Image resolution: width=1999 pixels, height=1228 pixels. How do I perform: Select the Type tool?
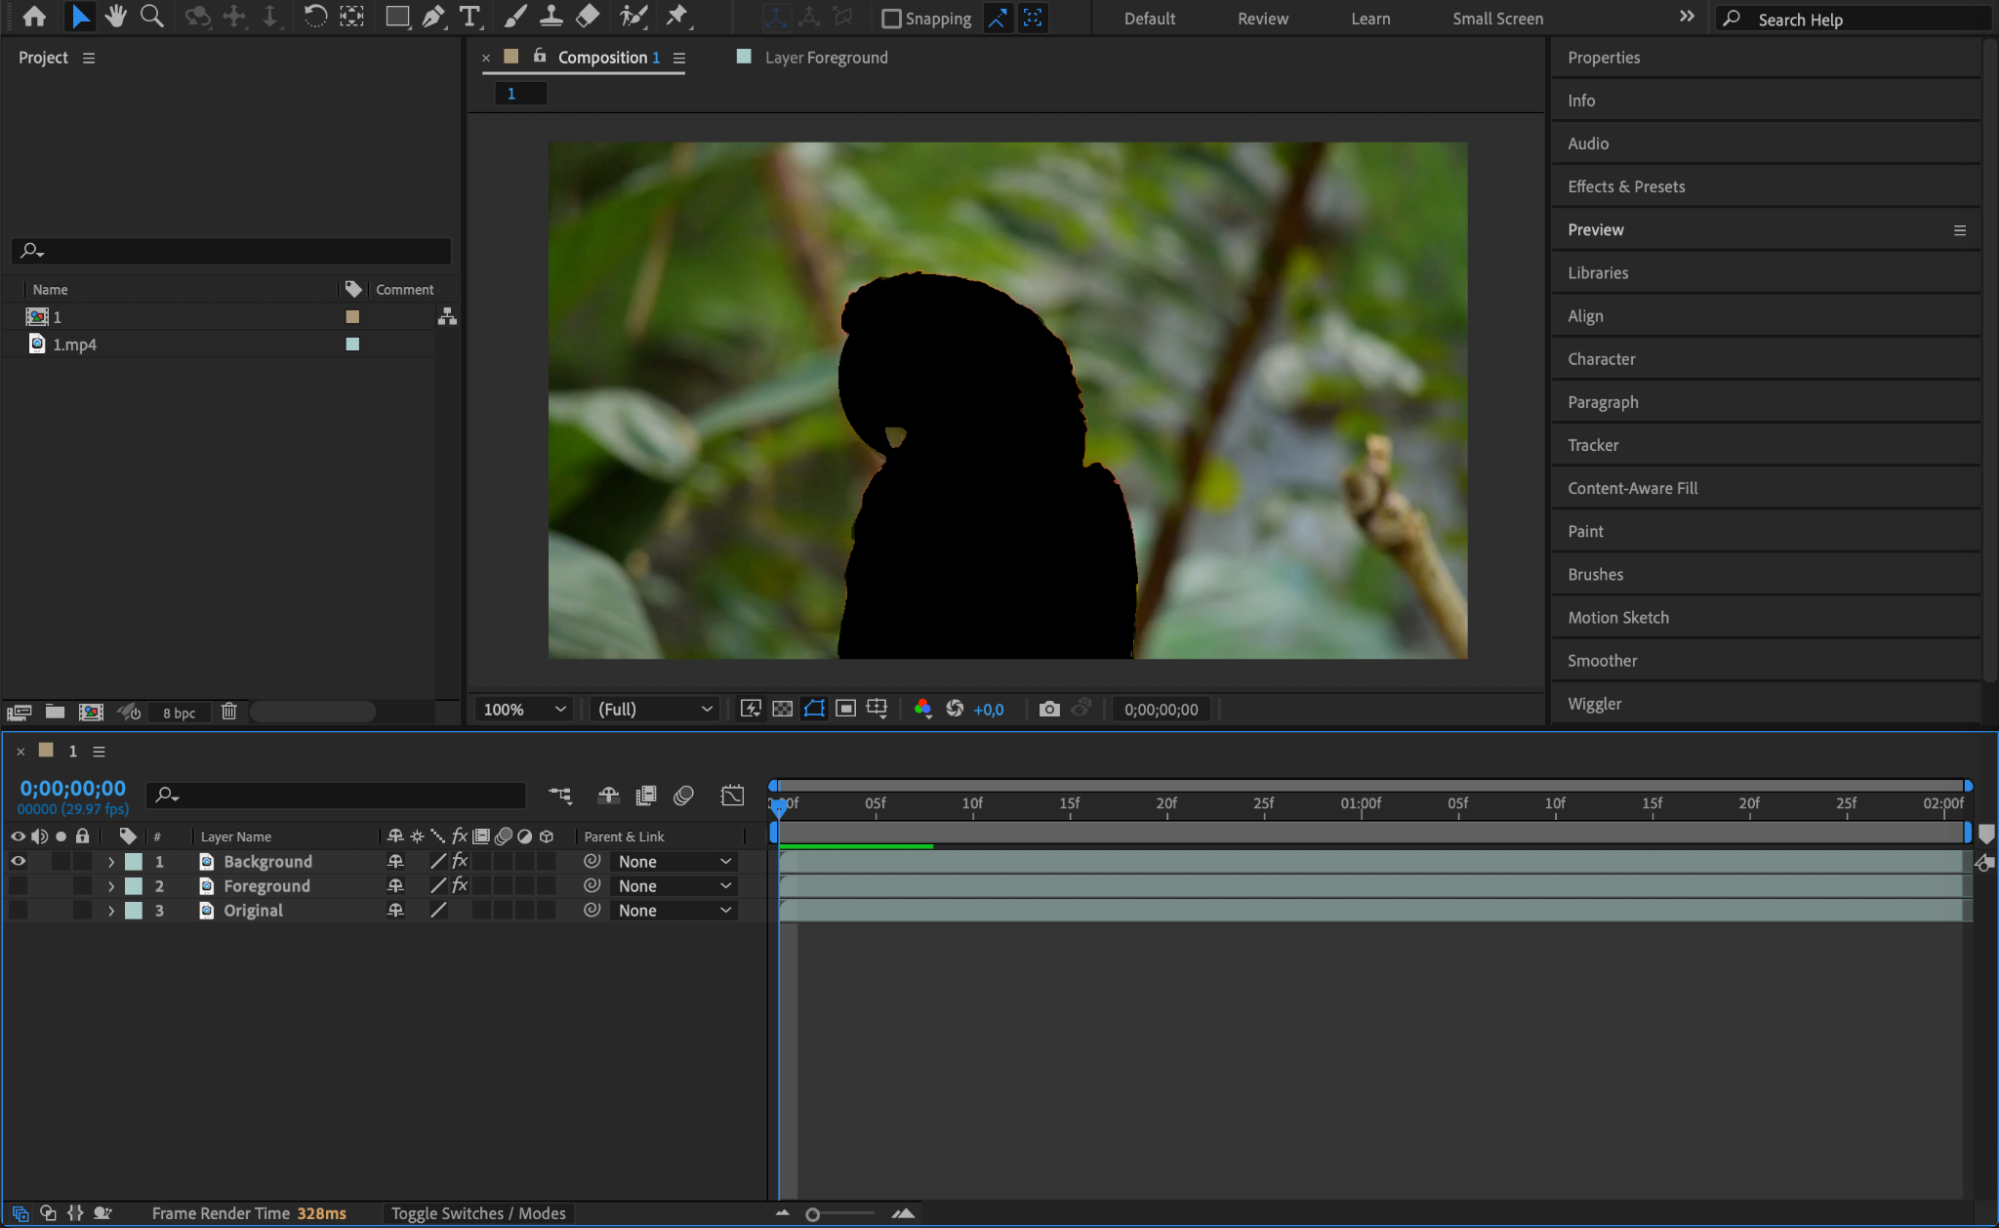coord(469,17)
